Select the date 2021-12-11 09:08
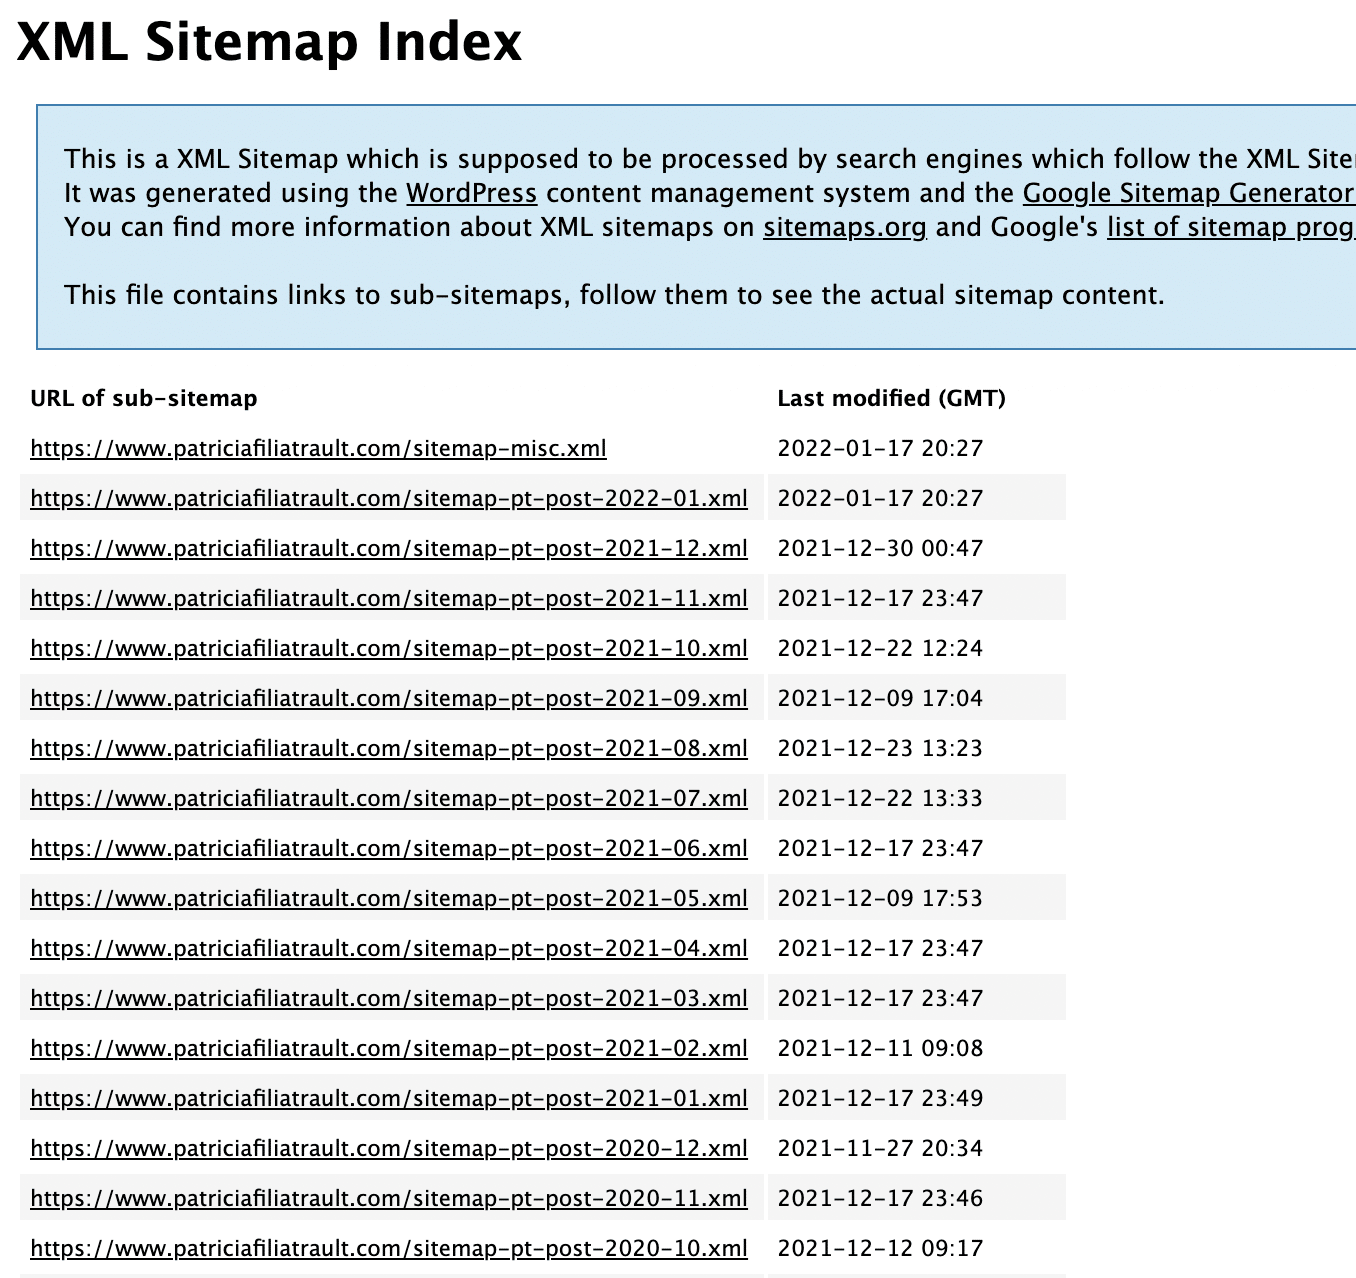The width and height of the screenshot is (1356, 1278). pyautogui.click(x=881, y=1048)
